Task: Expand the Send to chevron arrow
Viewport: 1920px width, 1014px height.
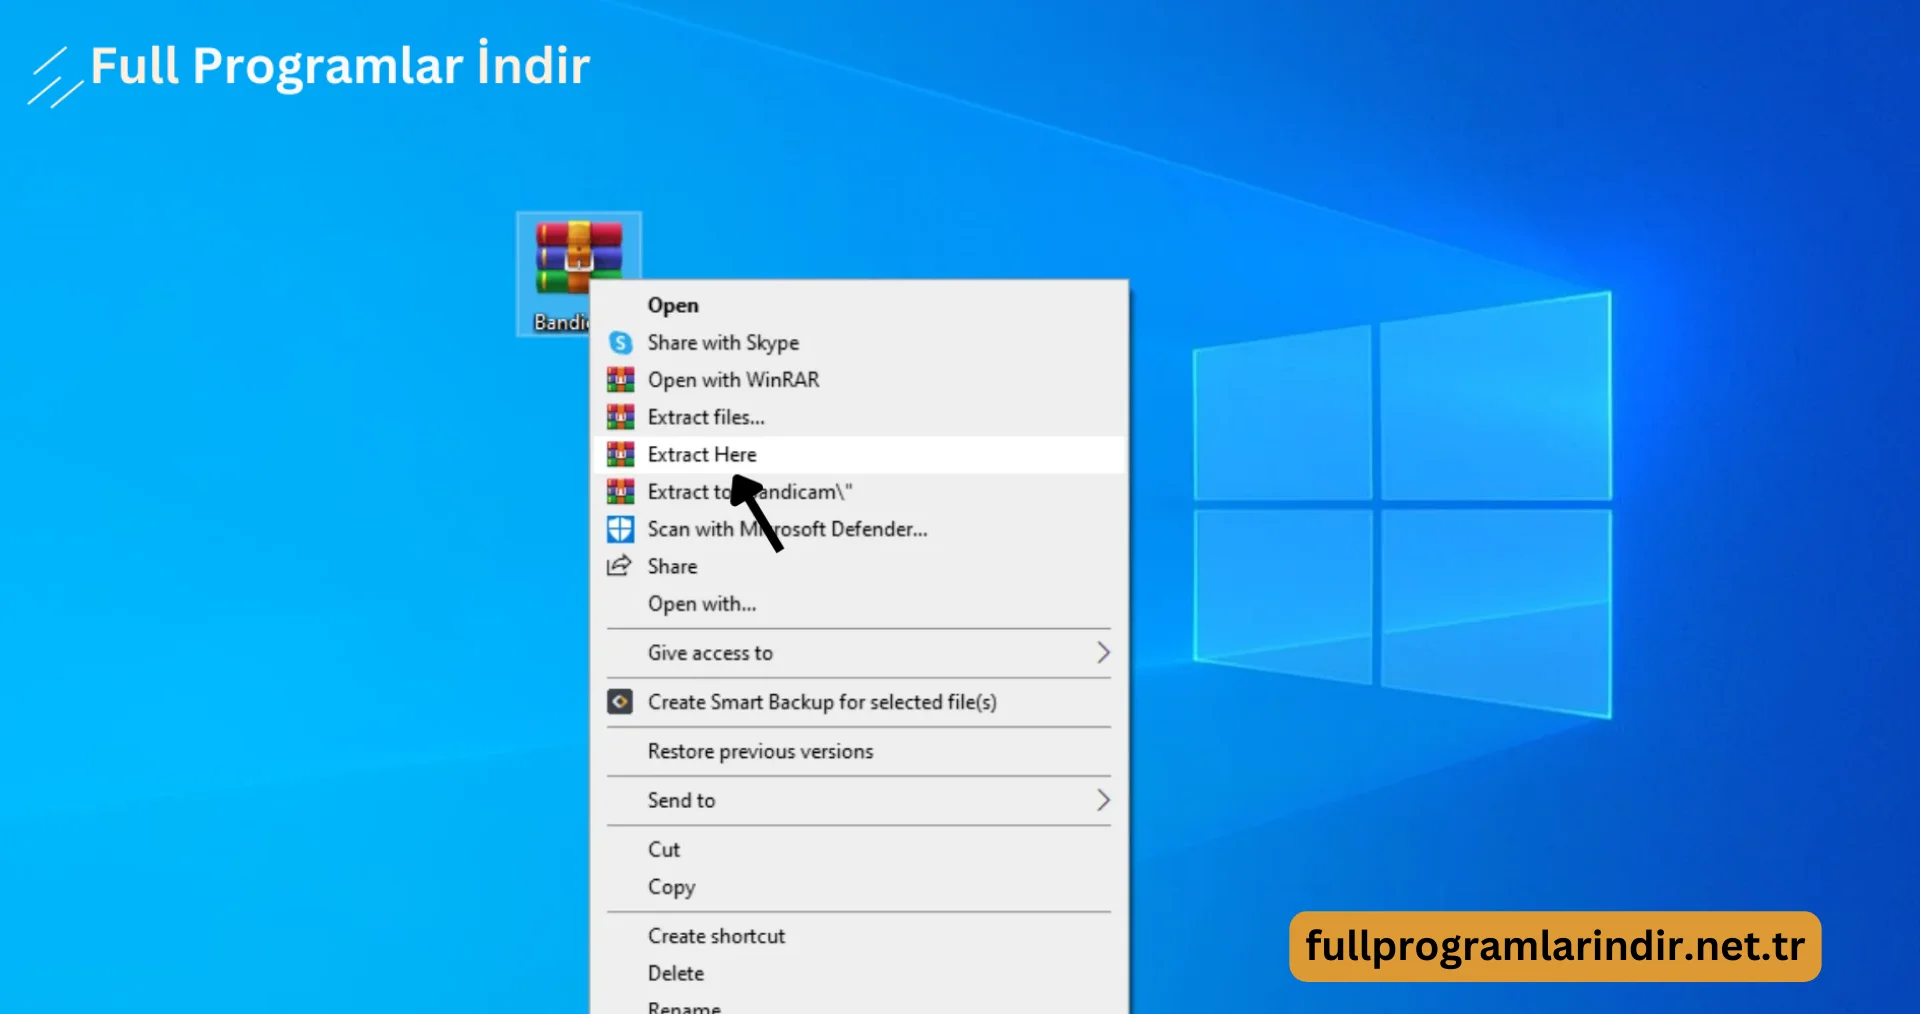Action: pyautogui.click(x=1103, y=800)
